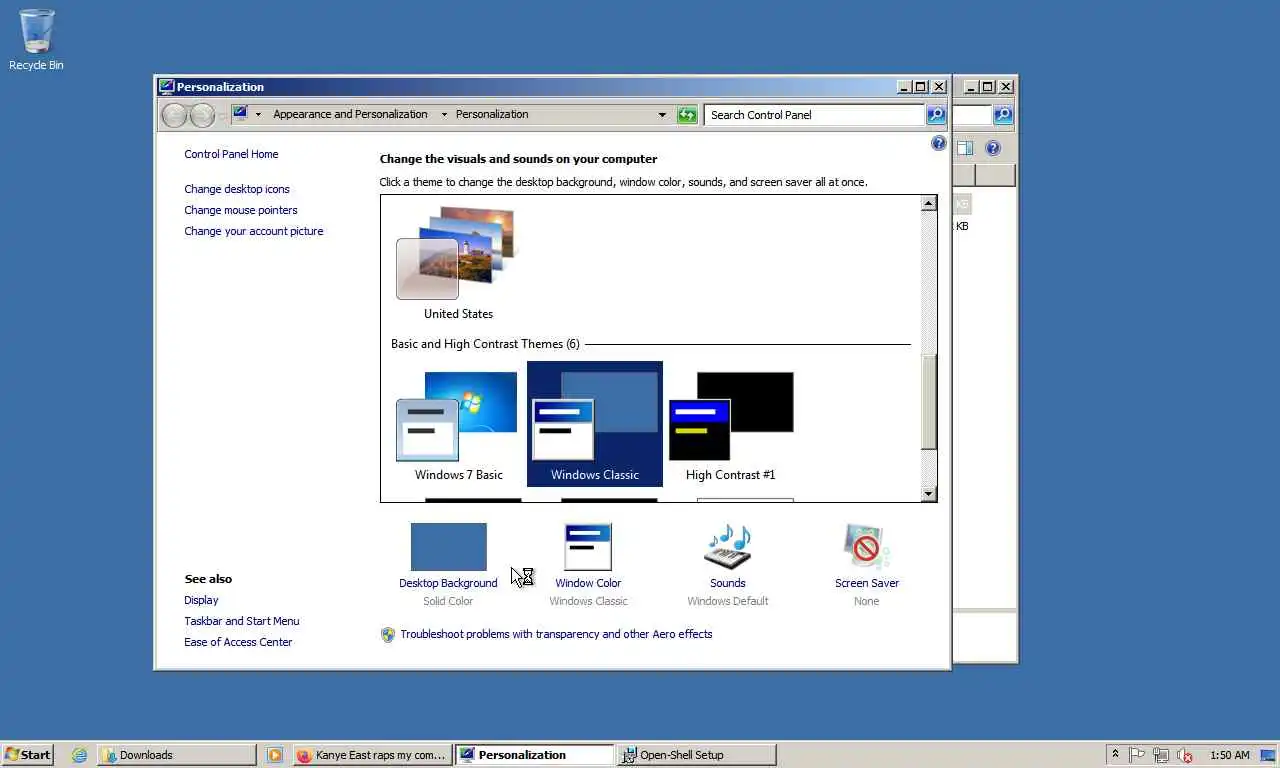Switch to the Downloads taskbar window
The image size is (1280, 768).
click(x=176, y=755)
